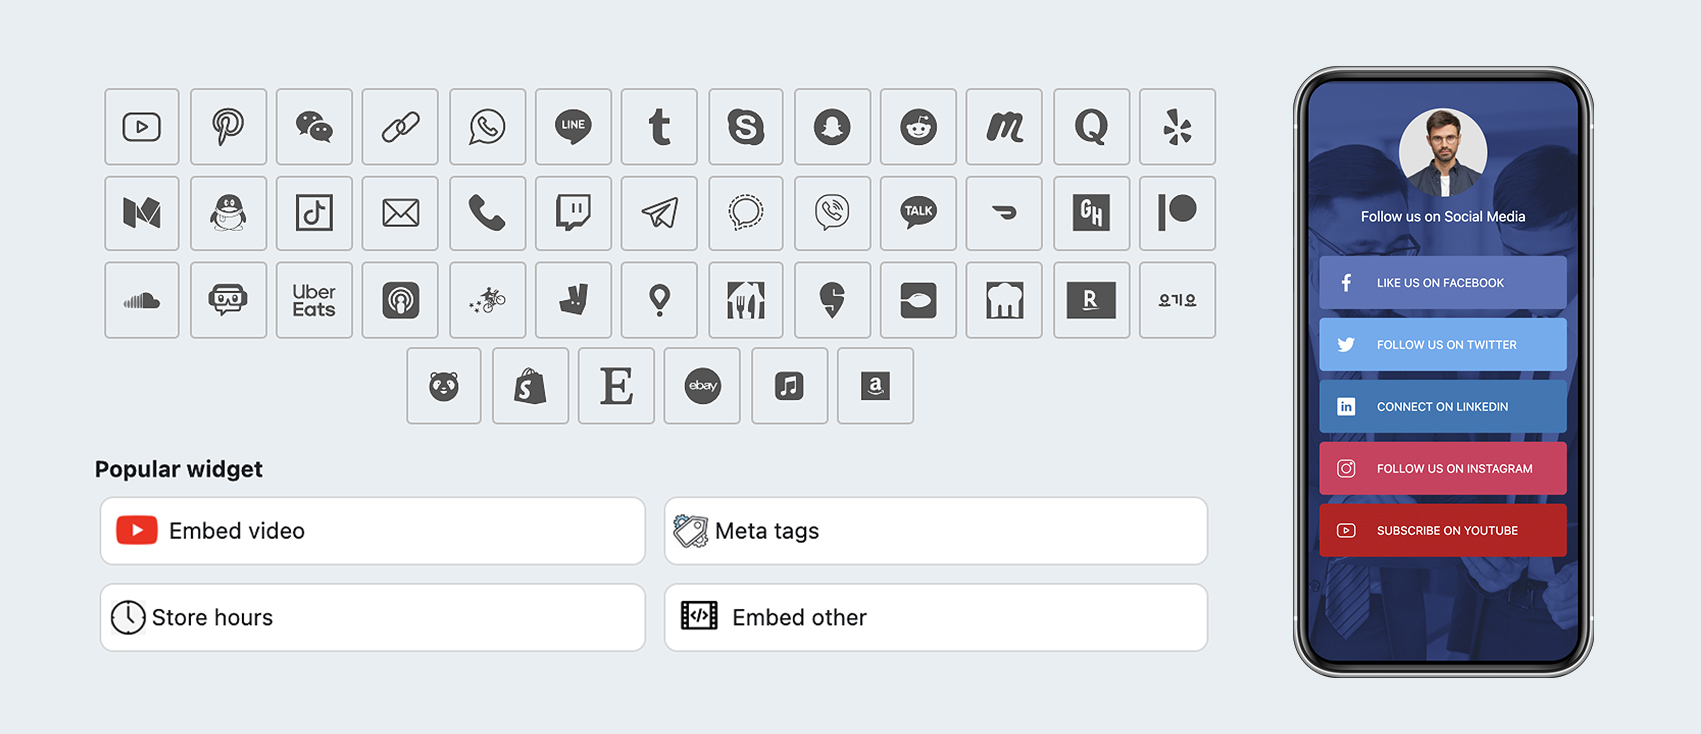Pick the KakaoTalk TALK icon

pyautogui.click(x=918, y=213)
